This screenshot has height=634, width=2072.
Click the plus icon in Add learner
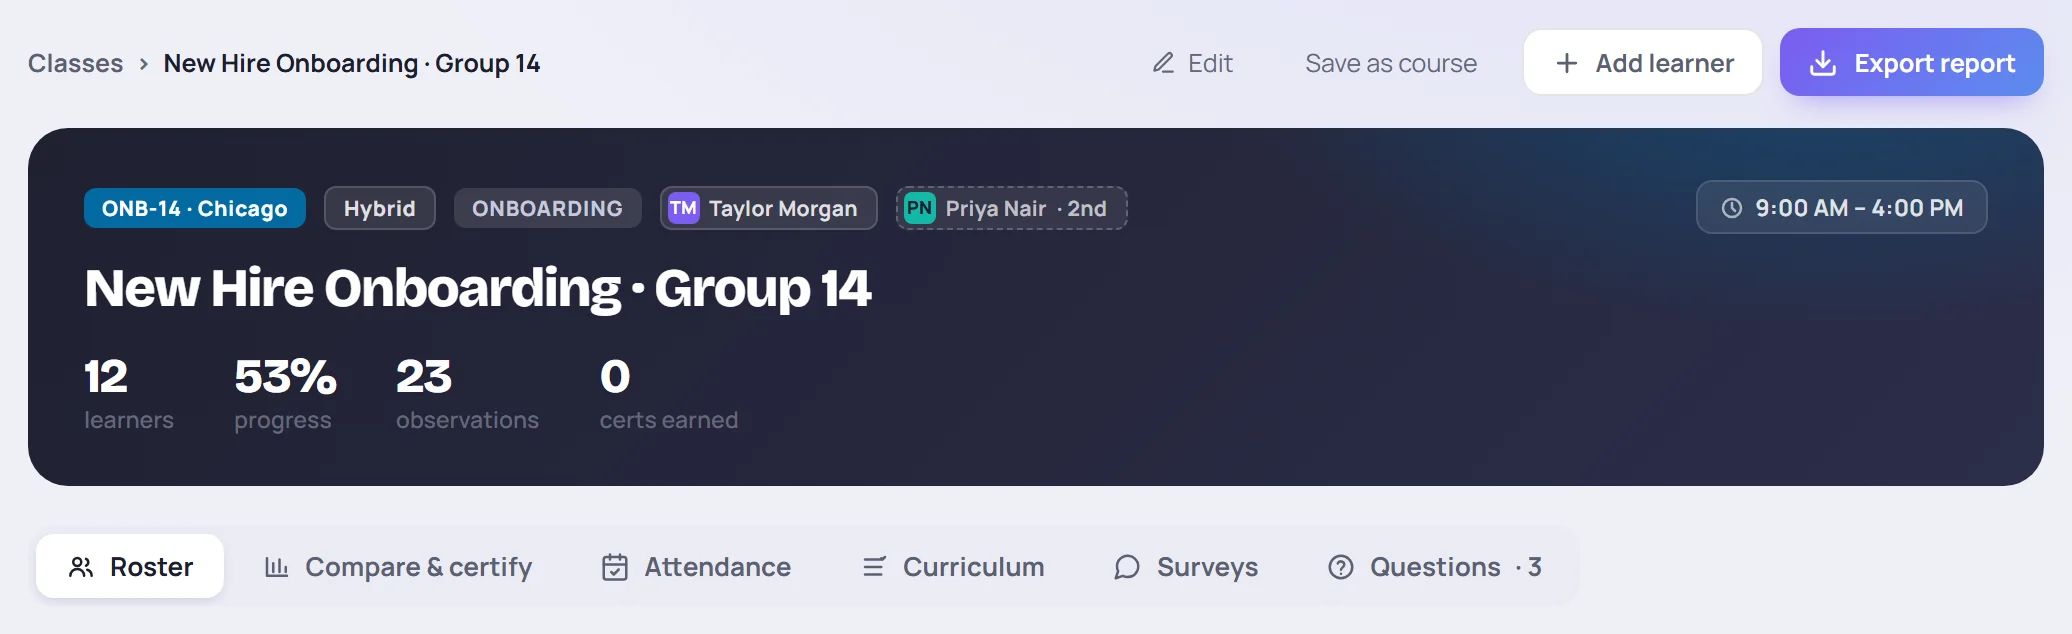click(1567, 63)
